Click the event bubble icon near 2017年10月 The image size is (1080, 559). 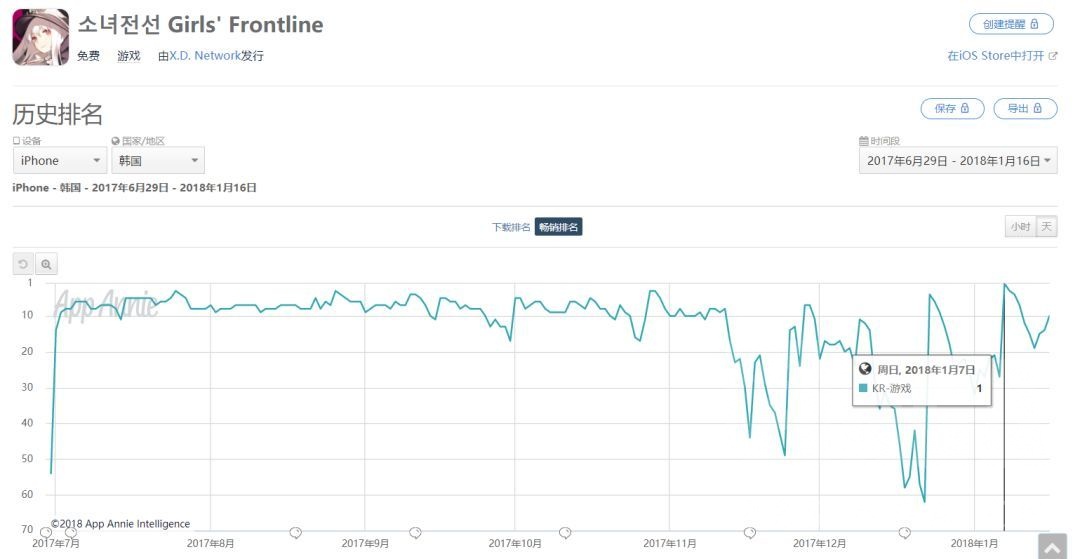(565, 533)
